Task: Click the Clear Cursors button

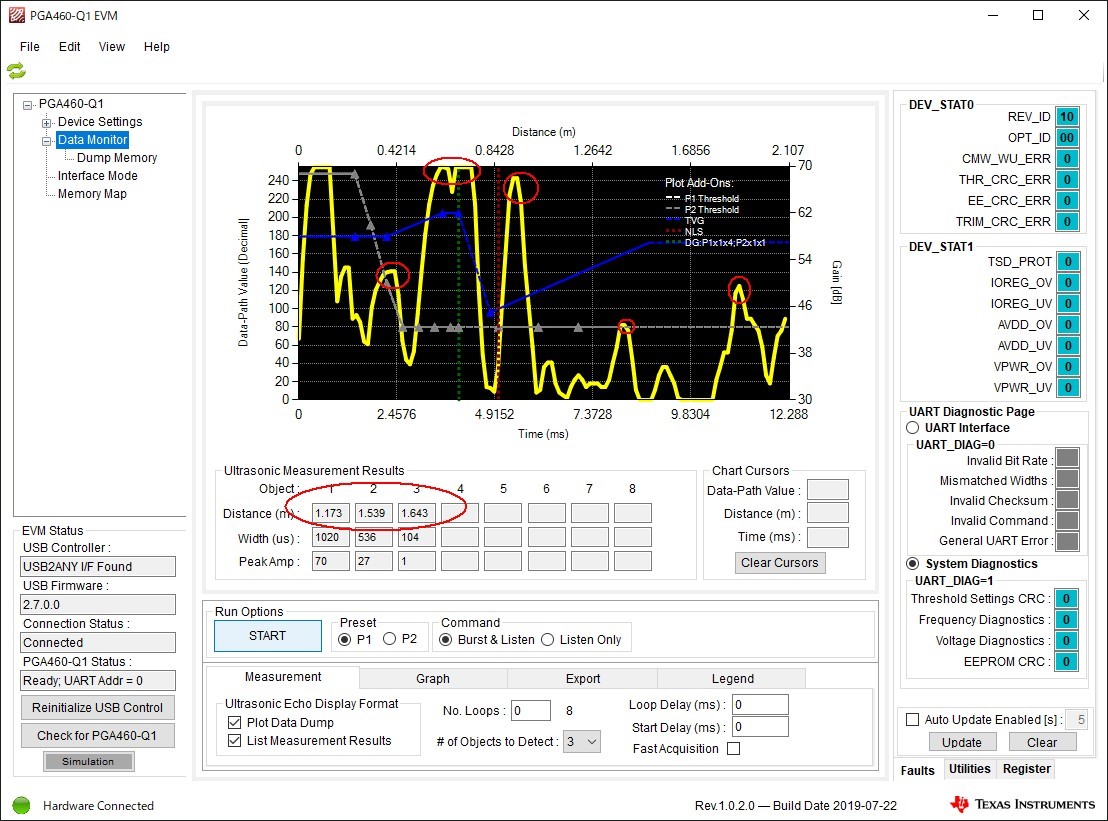Action: [779, 563]
